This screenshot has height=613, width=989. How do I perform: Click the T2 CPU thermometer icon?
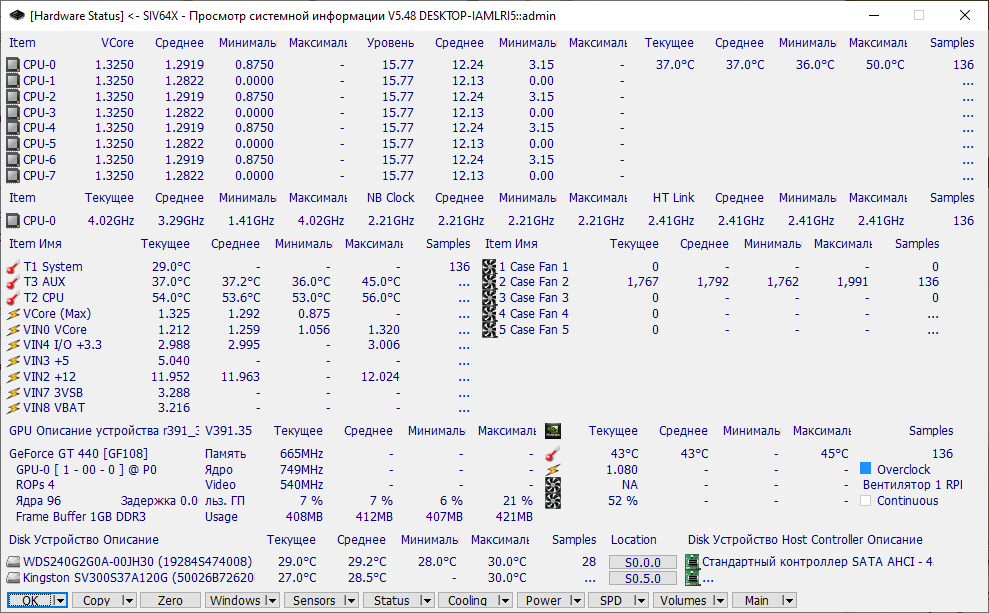(x=13, y=298)
